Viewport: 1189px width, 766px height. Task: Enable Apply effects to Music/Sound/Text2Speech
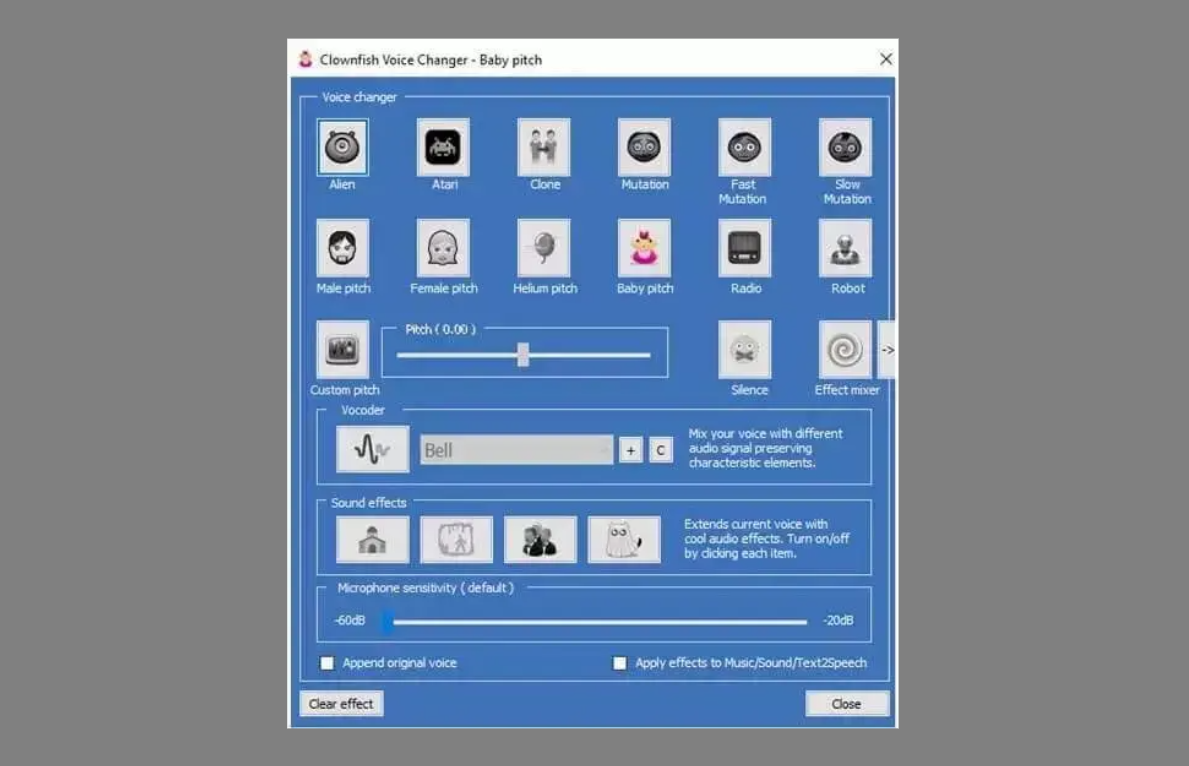click(x=620, y=663)
